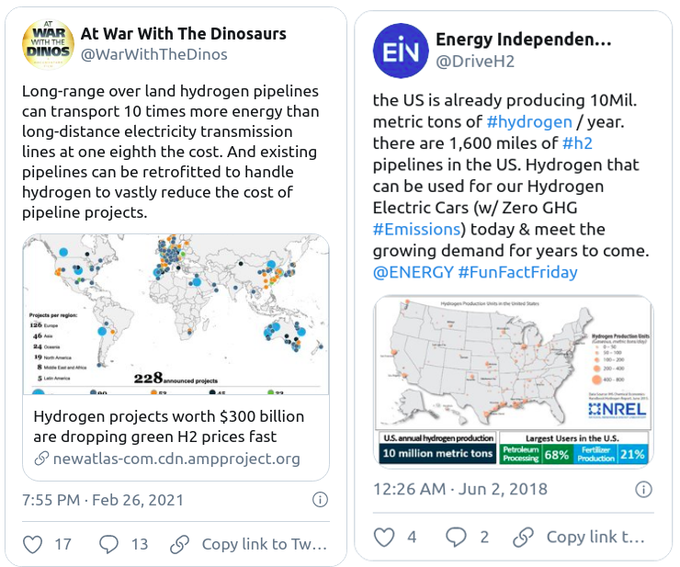Viewport: 680px width, 567px height.
Task: Click the #FunFactFriday hashtag
Action: click(517, 272)
